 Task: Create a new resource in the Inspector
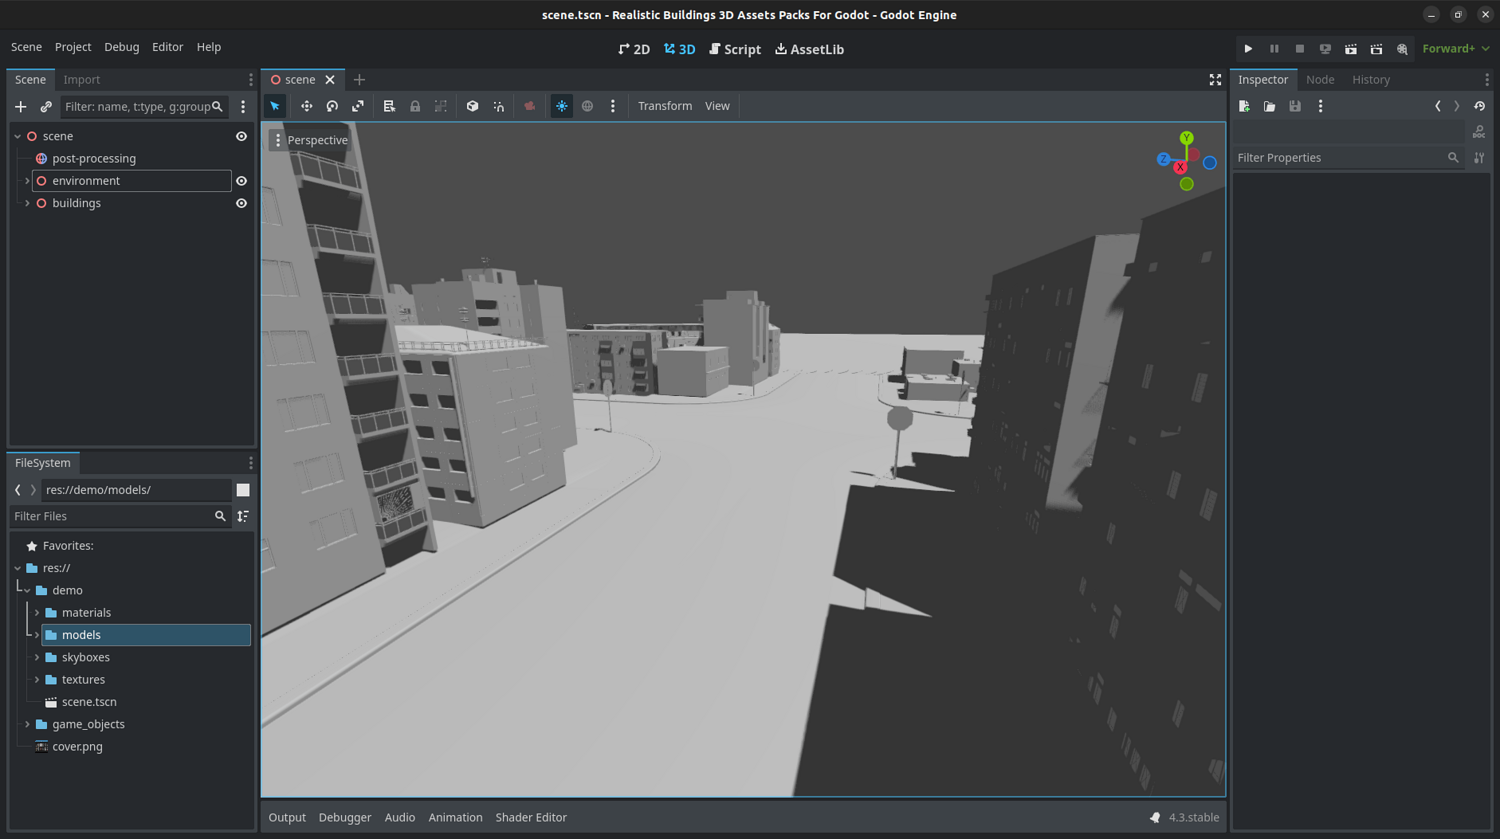[1244, 106]
